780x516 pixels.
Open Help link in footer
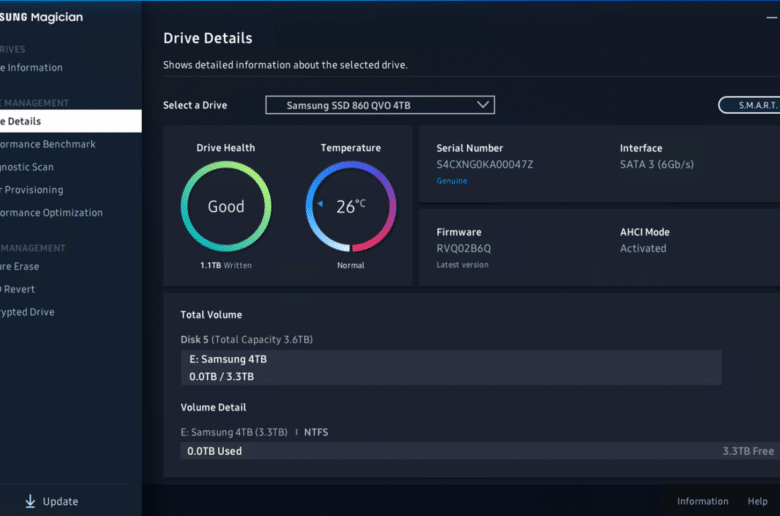click(x=758, y=502)
